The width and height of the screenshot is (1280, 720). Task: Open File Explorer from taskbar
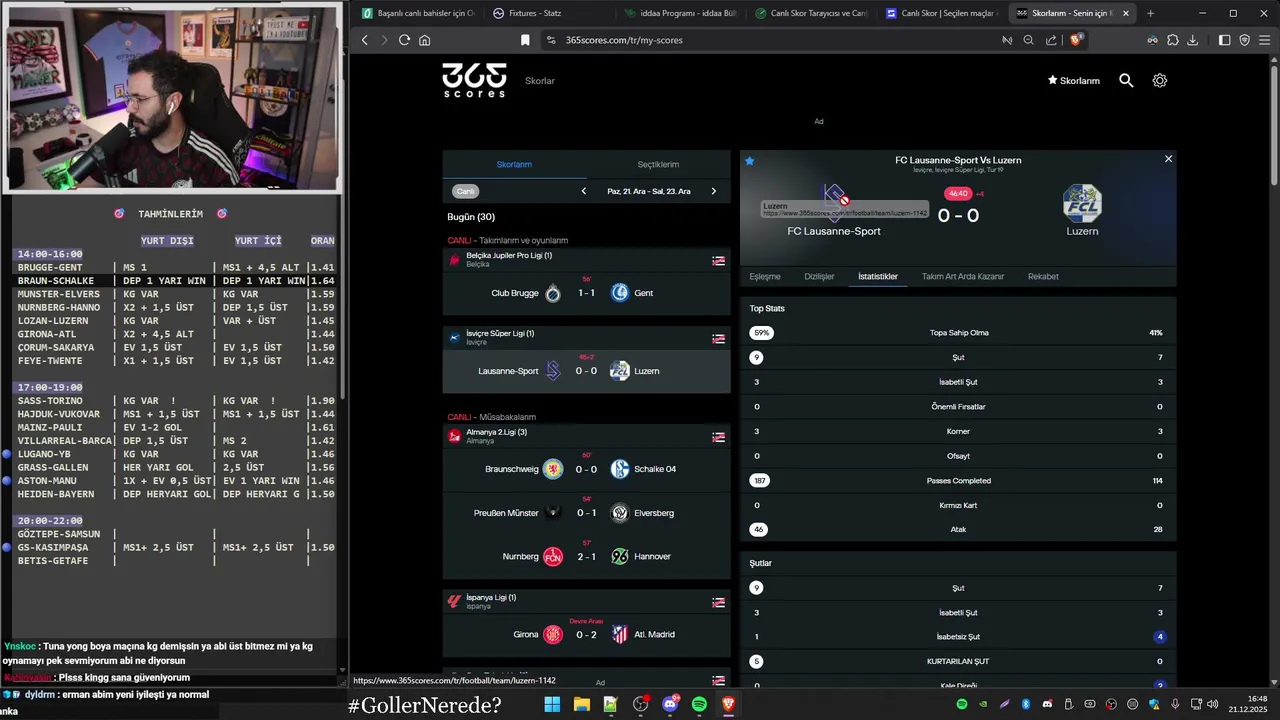pyautogui.click(x=581, y=704)
